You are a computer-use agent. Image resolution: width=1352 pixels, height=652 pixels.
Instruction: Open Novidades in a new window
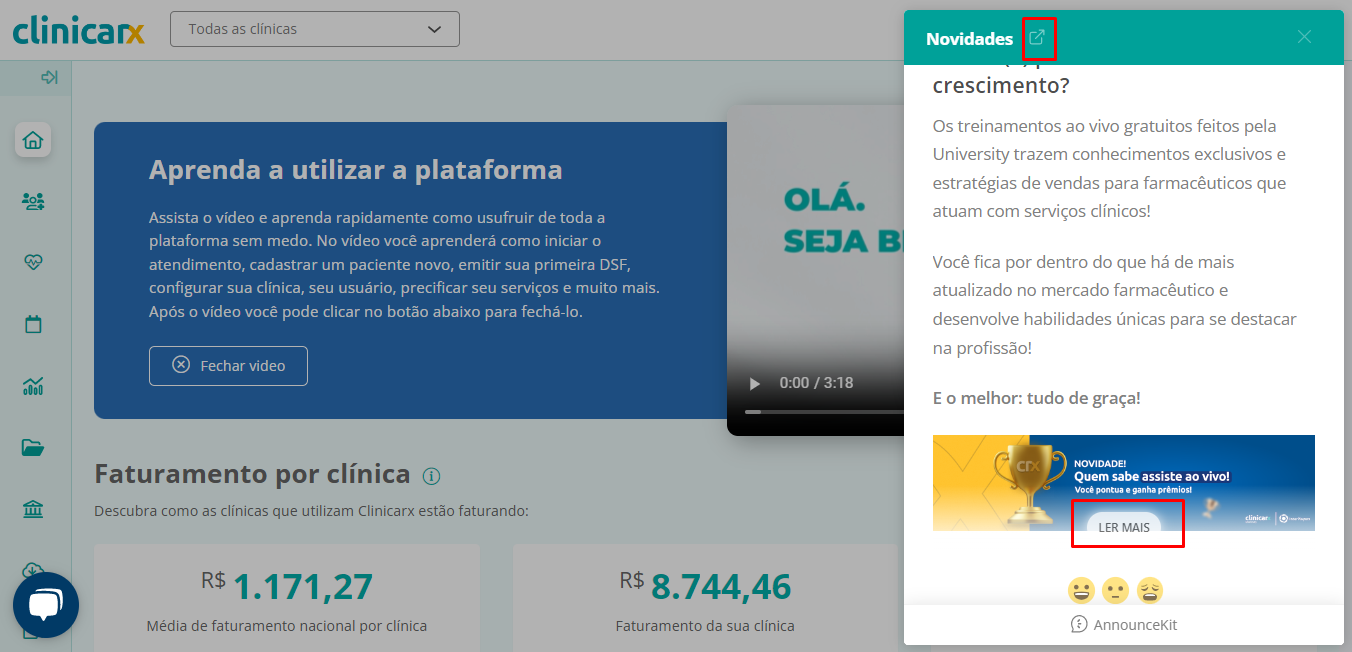(1038, 38)
